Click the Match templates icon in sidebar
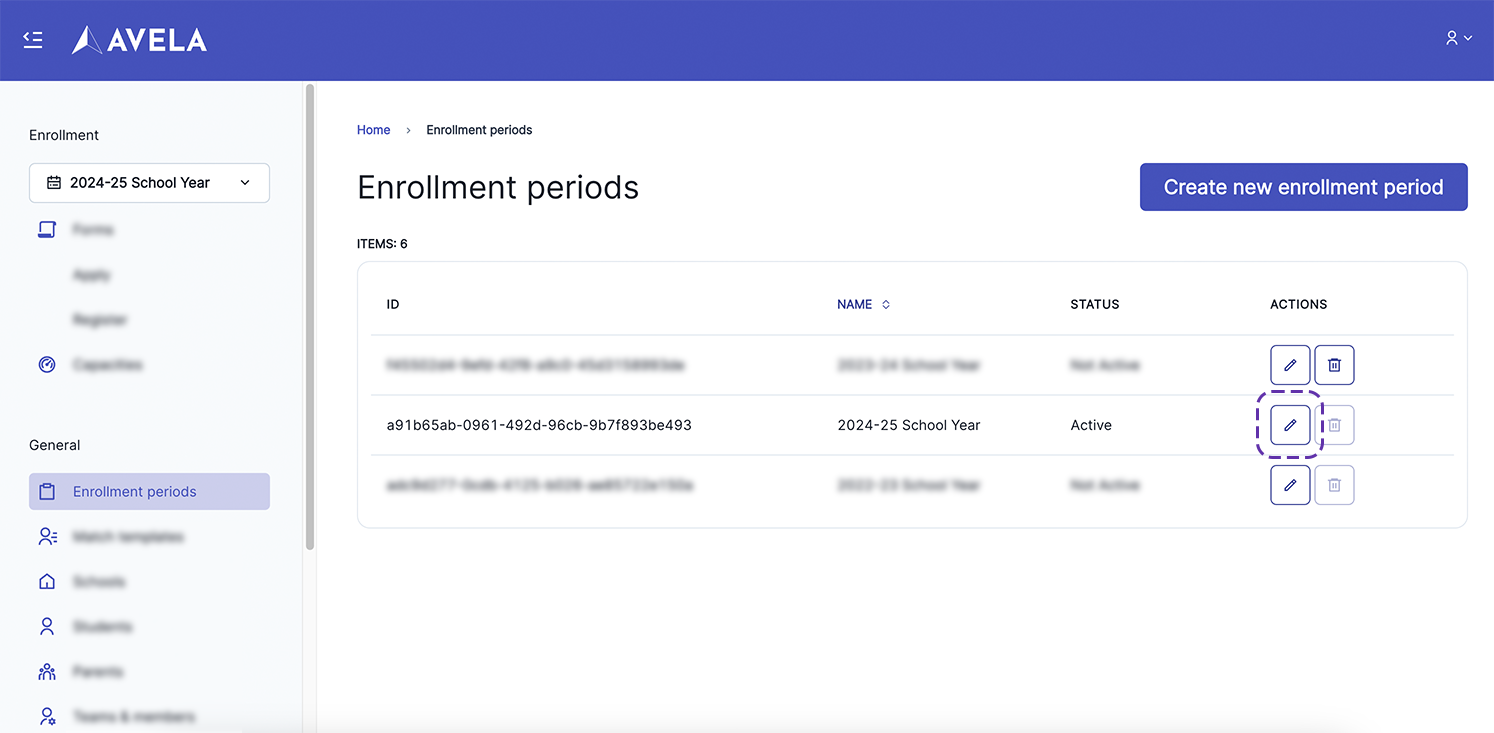 (47, 537)
